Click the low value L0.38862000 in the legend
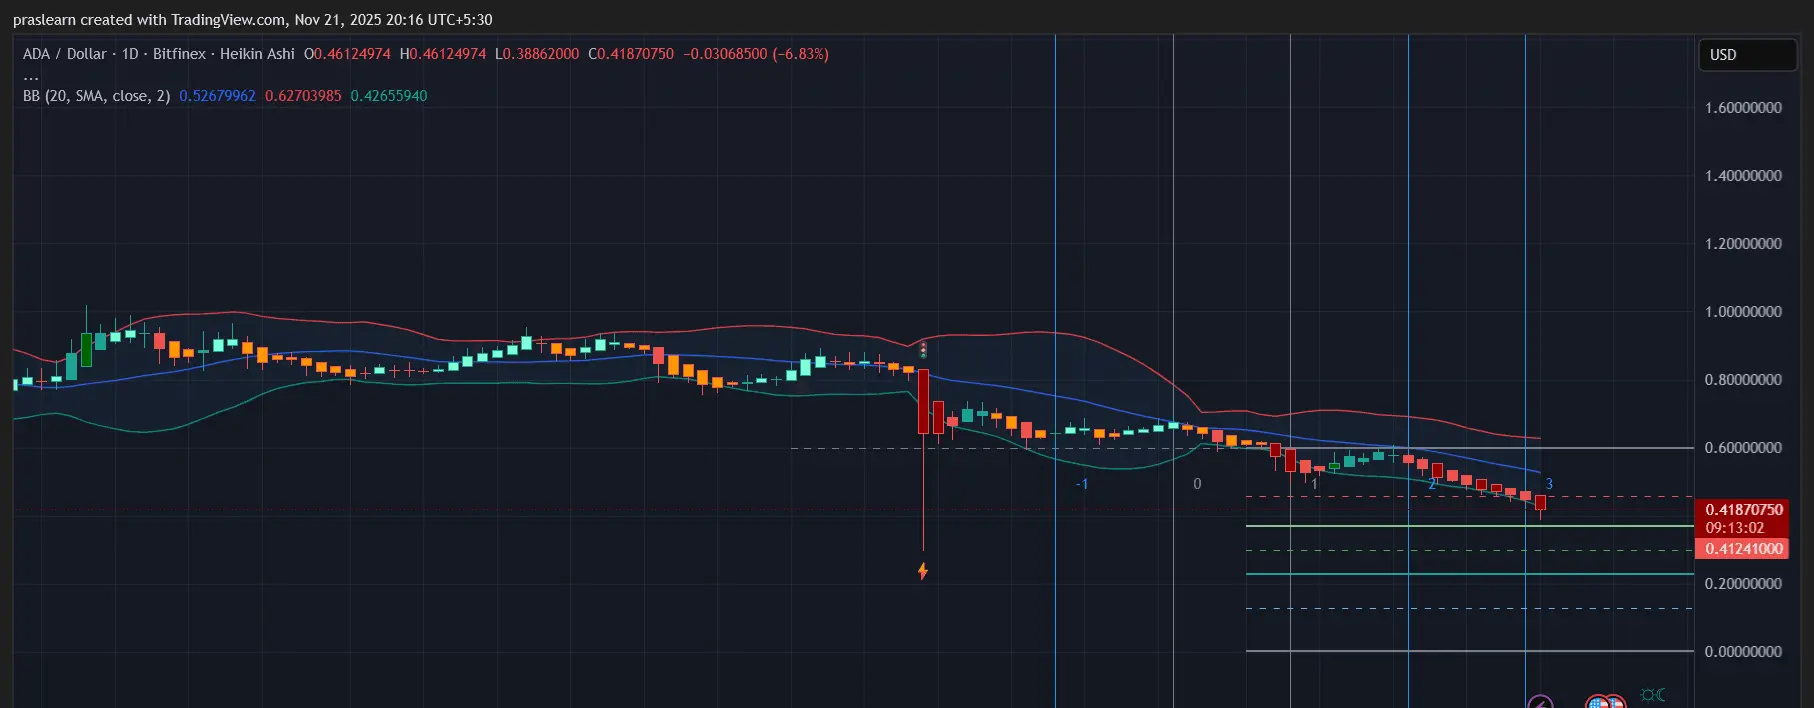Viewport: 1814px width, 708px height. 537,54
